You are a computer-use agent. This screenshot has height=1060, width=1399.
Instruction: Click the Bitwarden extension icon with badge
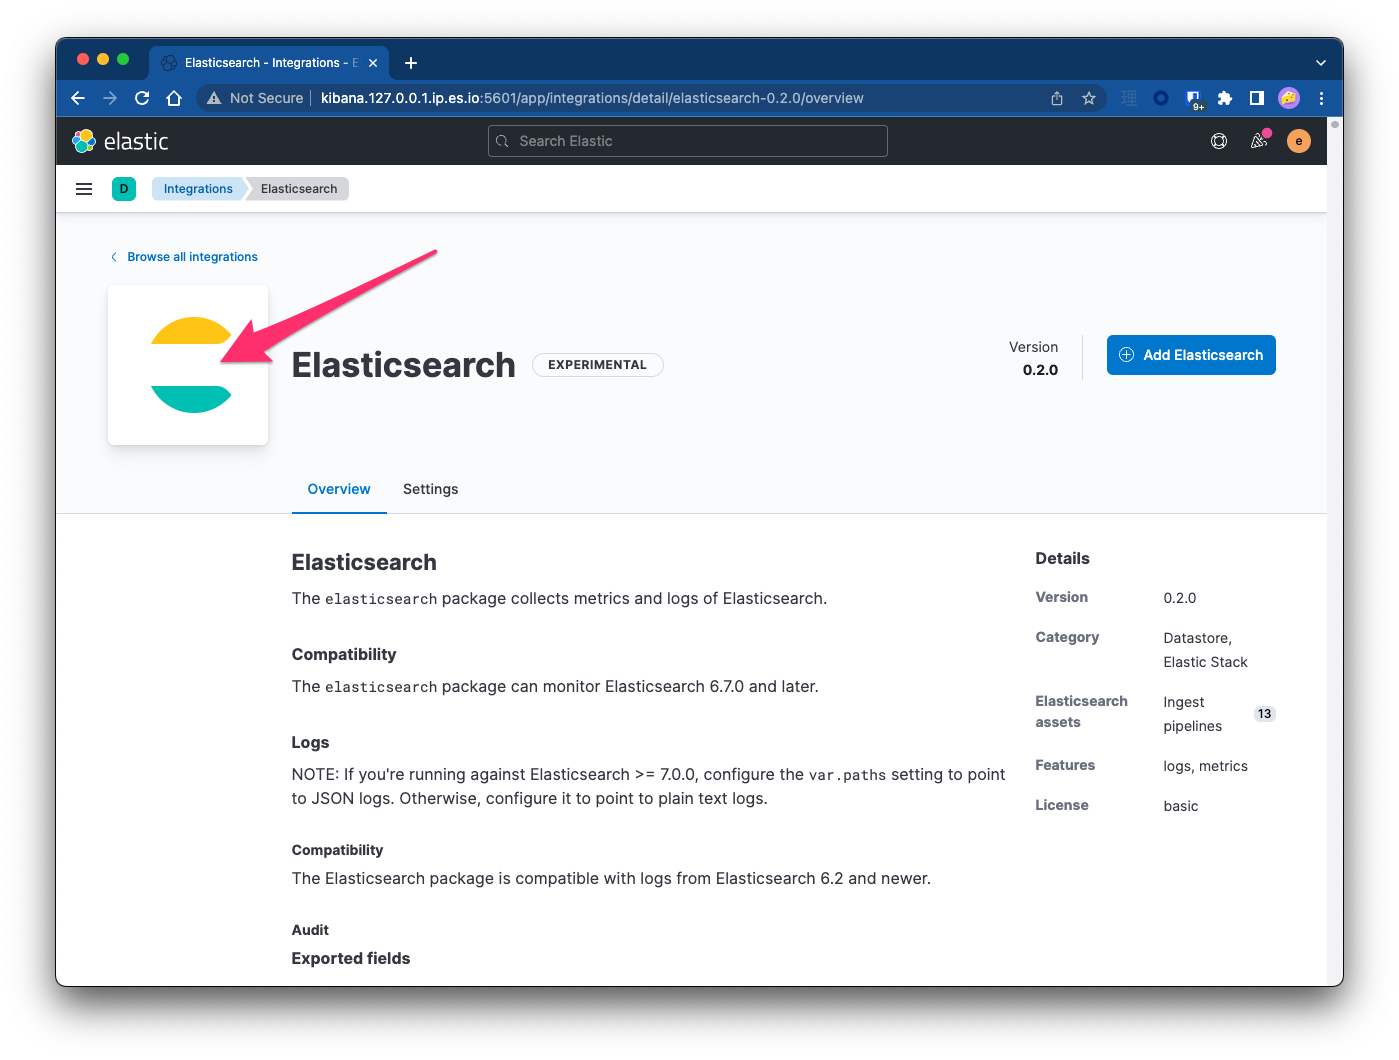[x=1194, y=99]
